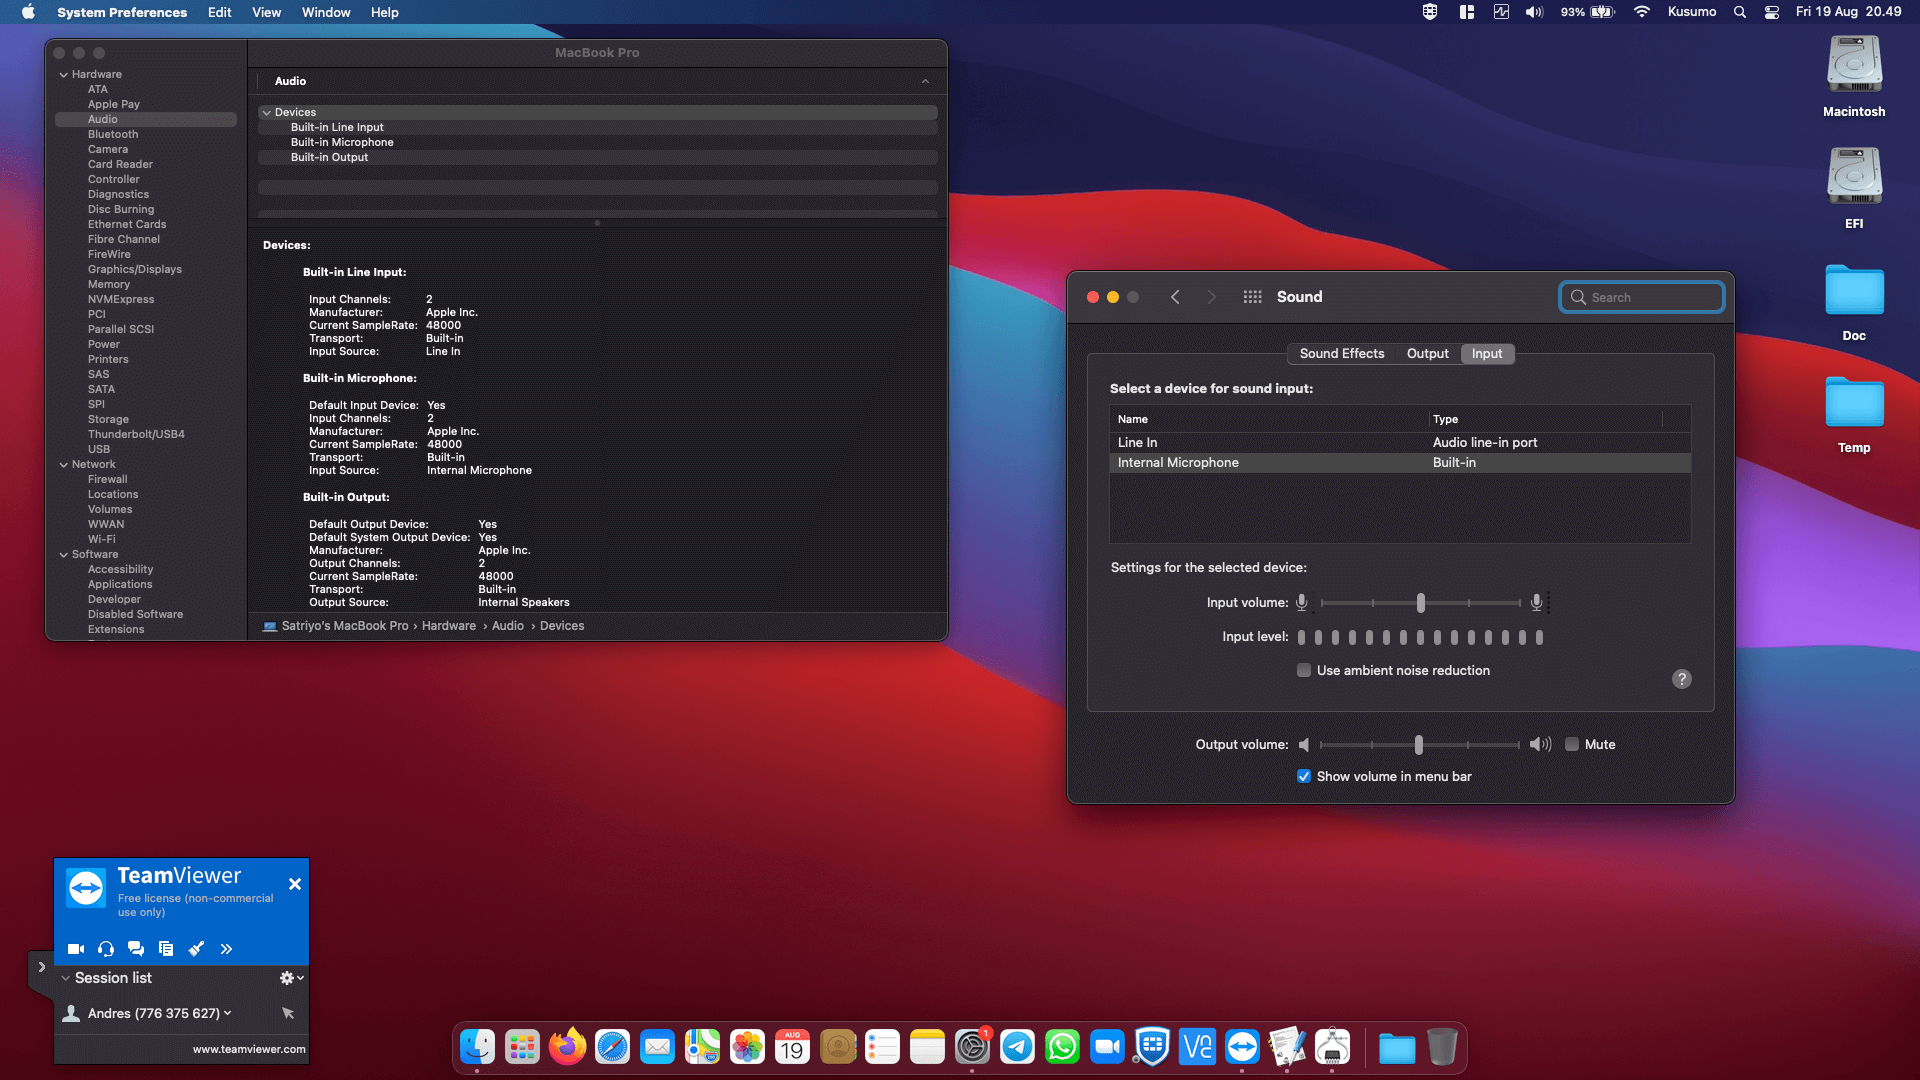Open Firefox from the Dock
Image resolution: width=1920 pixels, height=1080 pixels.
tap(567, 1047)
